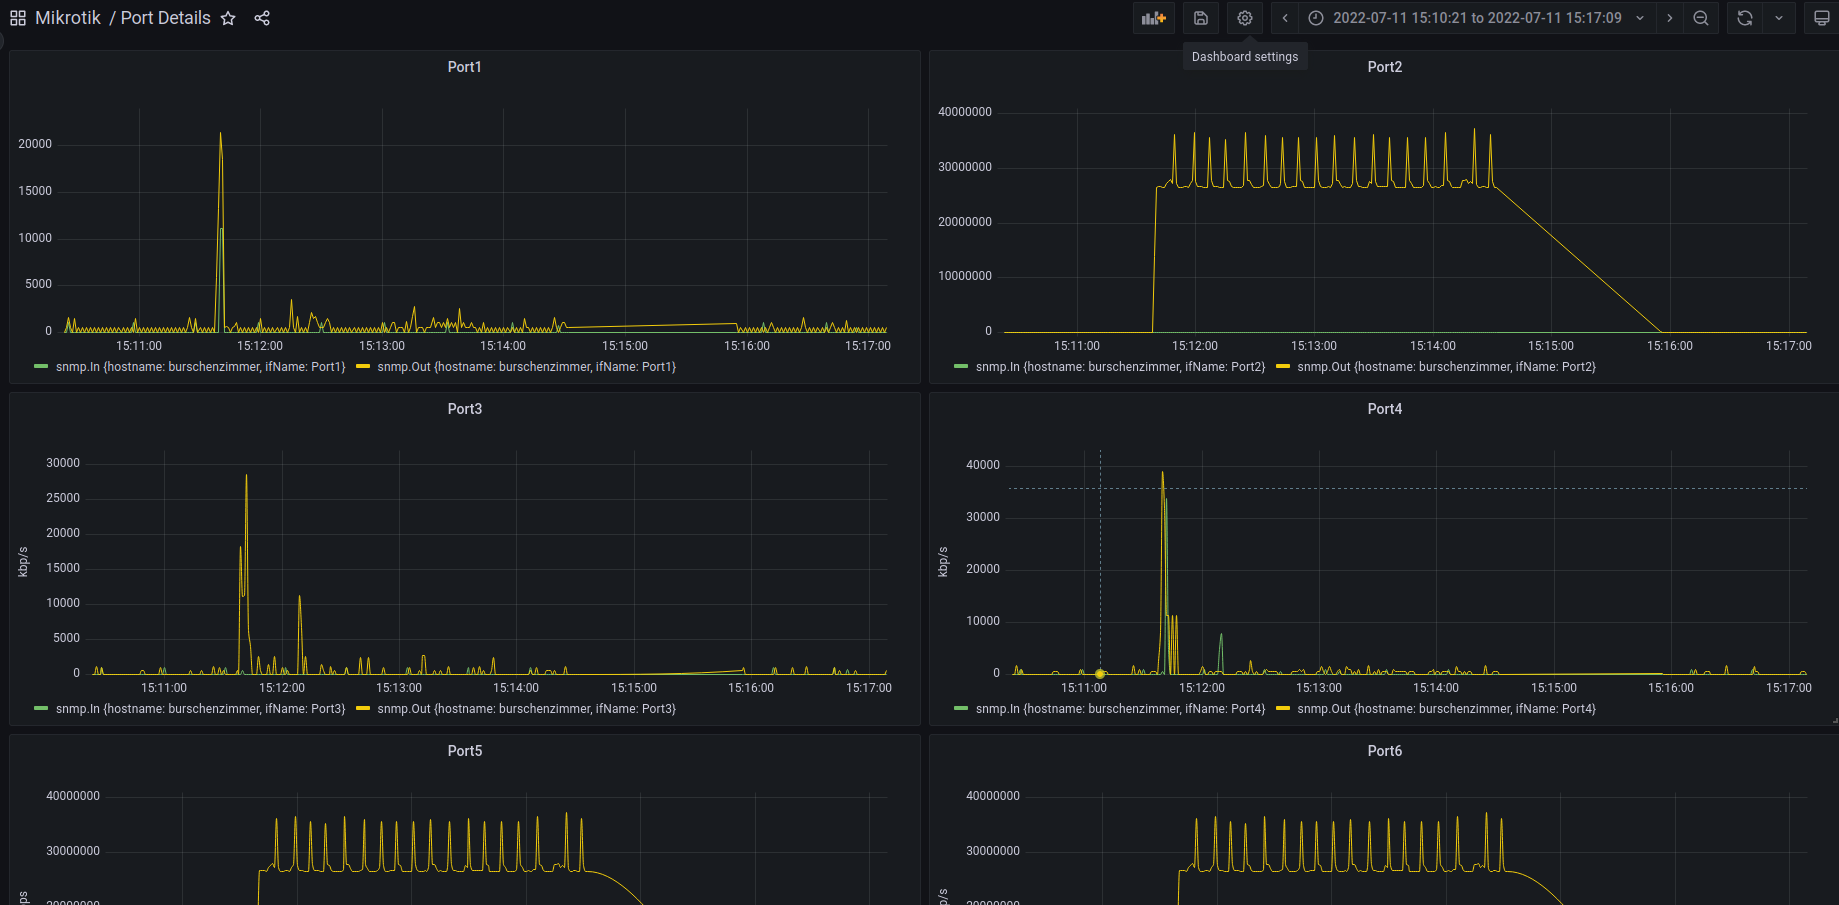Viewport: 1839px width, 905px height.
Task: Open the Add panel icon
Action: click(x=1153, y=18)
